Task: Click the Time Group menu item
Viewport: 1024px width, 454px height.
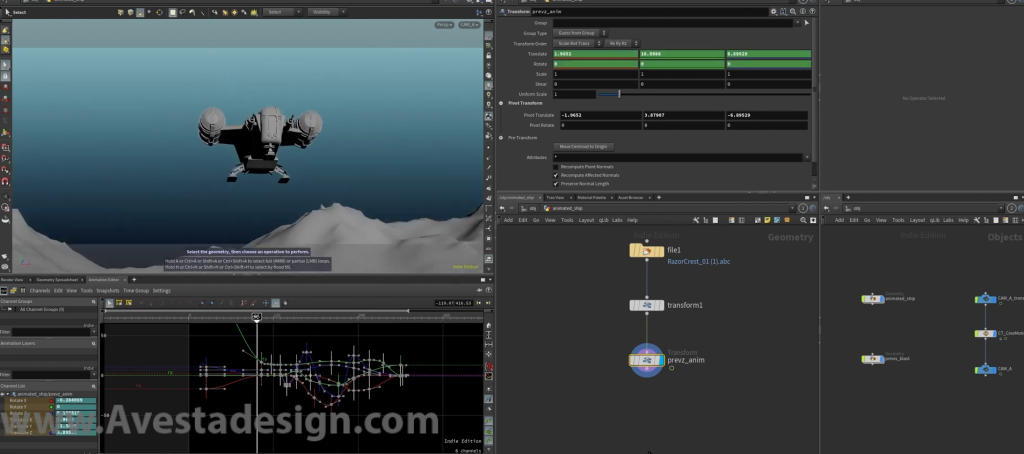Action: pyautogui.click(x=136, y=291)
